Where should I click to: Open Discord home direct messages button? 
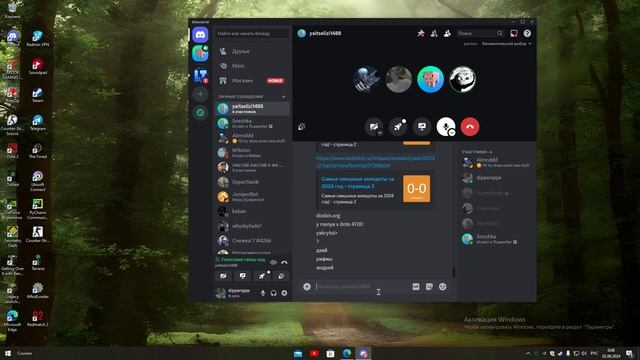pyautogui.click(x=200, y=35)
